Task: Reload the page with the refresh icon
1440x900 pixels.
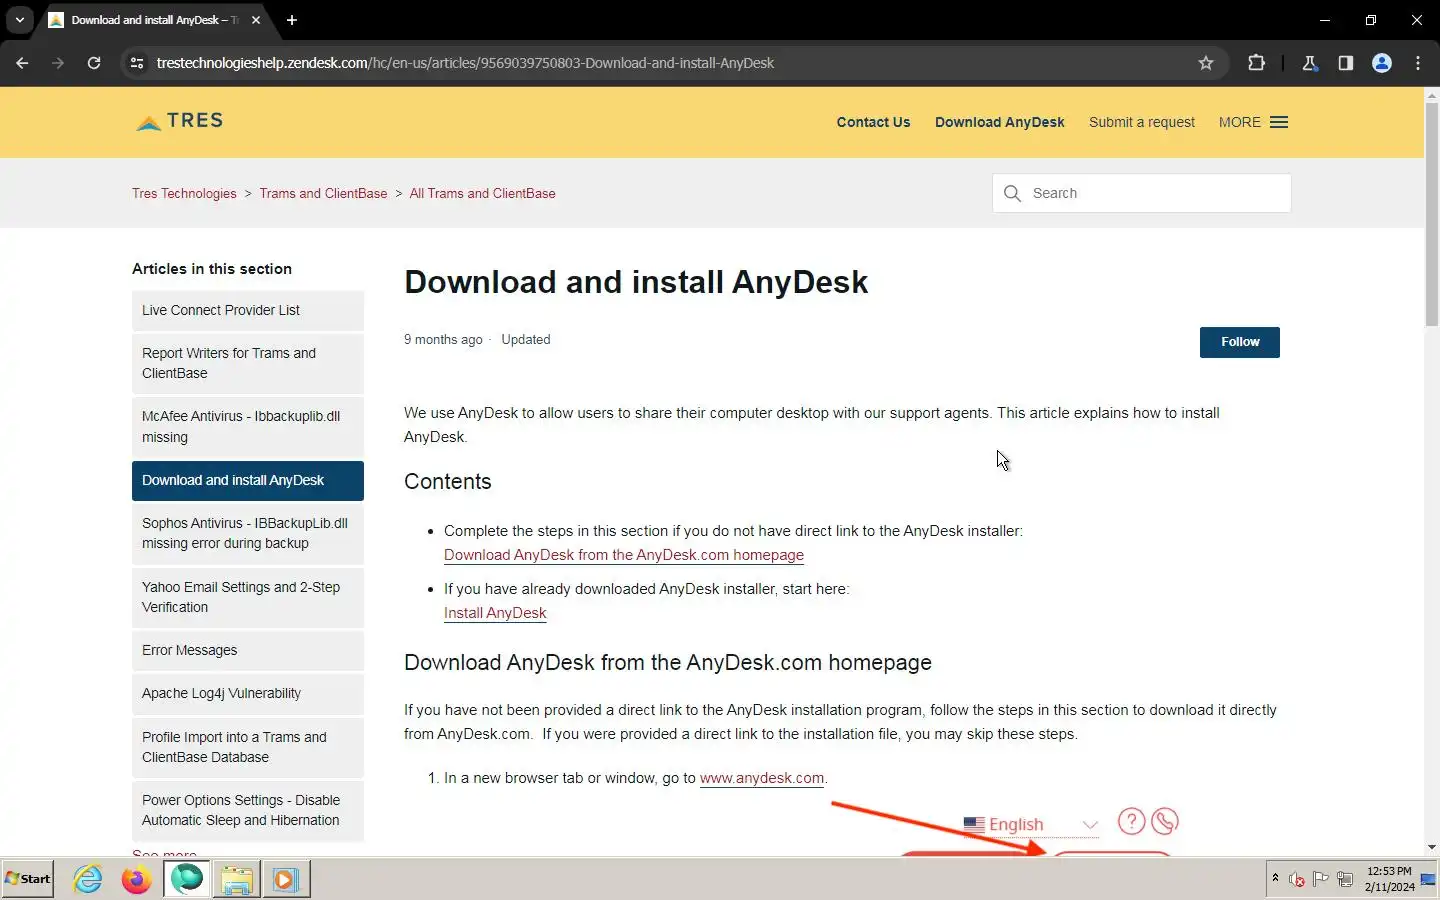Action: click(x=94, y=63)
